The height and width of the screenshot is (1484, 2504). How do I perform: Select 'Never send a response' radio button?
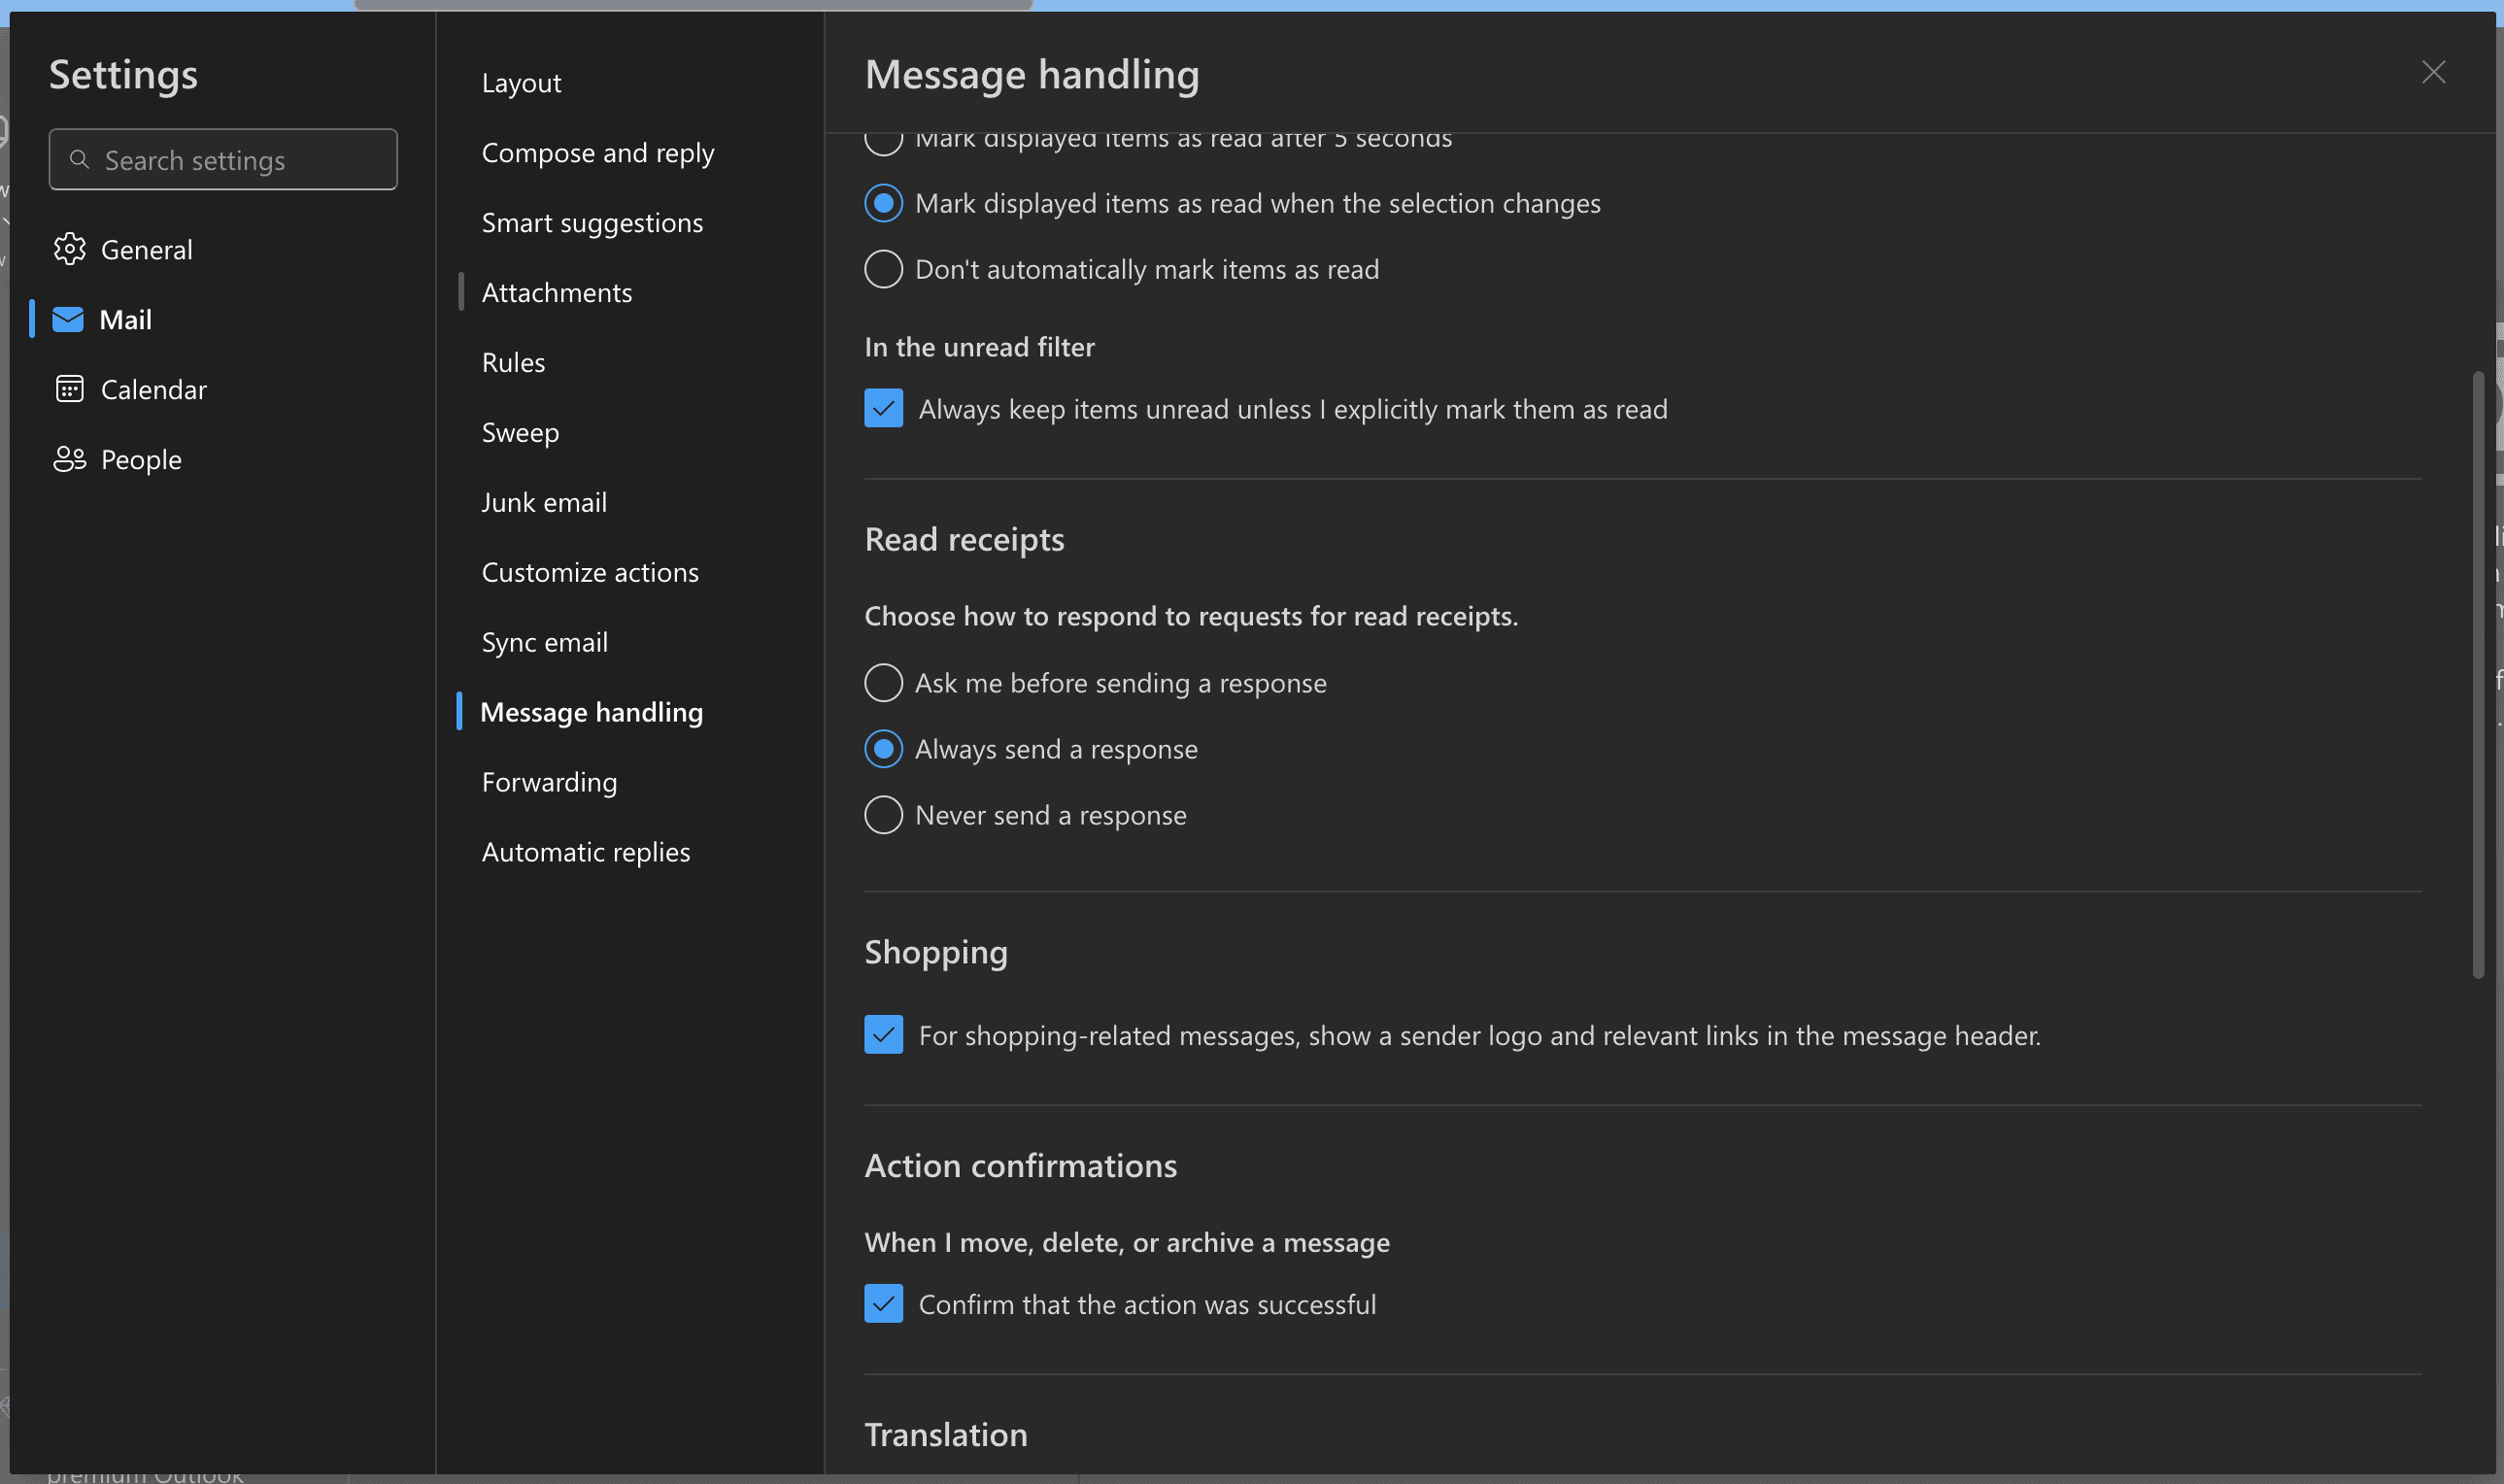883,815
